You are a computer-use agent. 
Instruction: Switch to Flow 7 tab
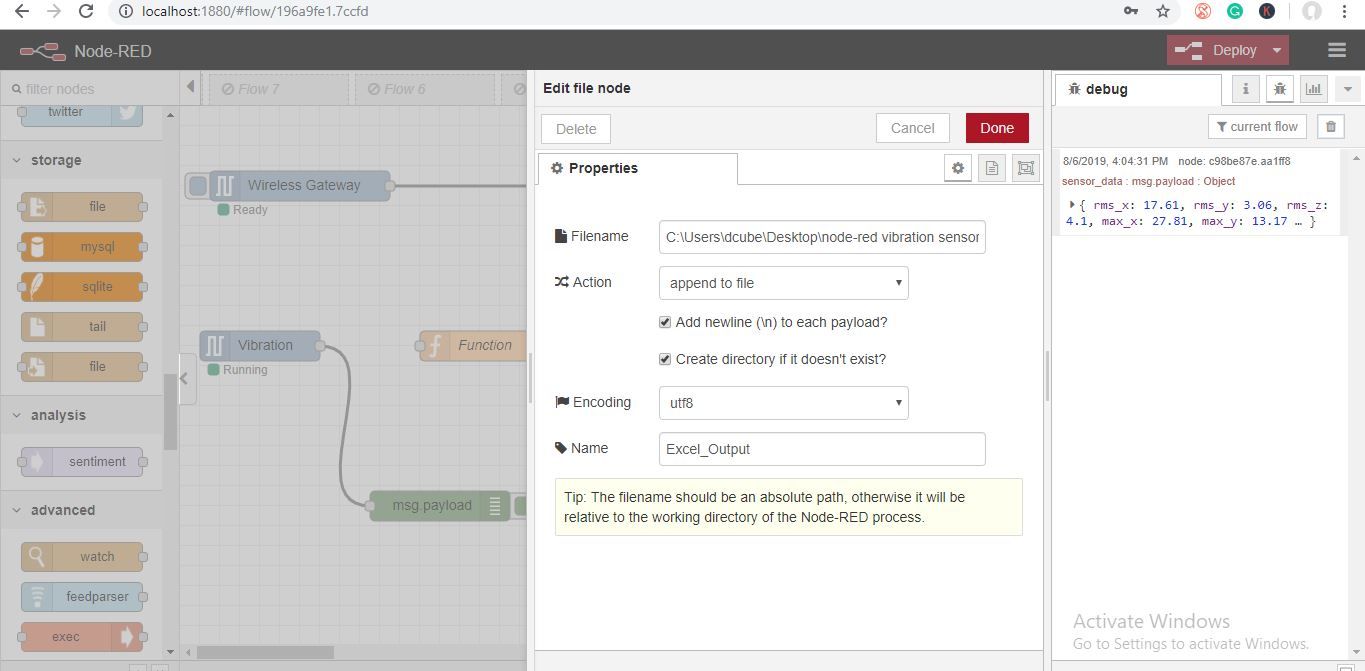278,89
